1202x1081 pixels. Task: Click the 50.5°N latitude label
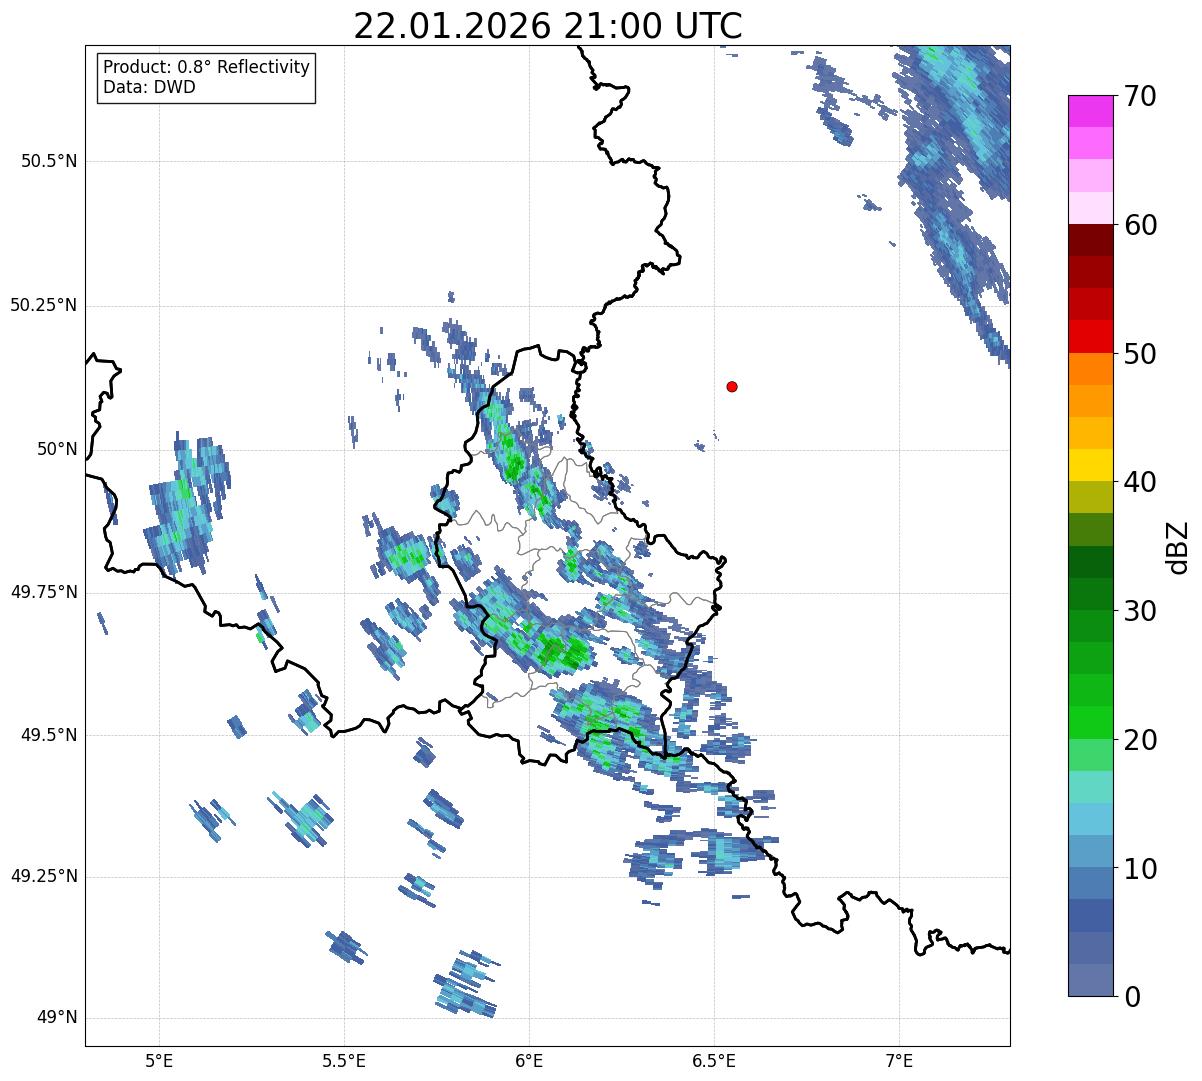pos(49,161)
